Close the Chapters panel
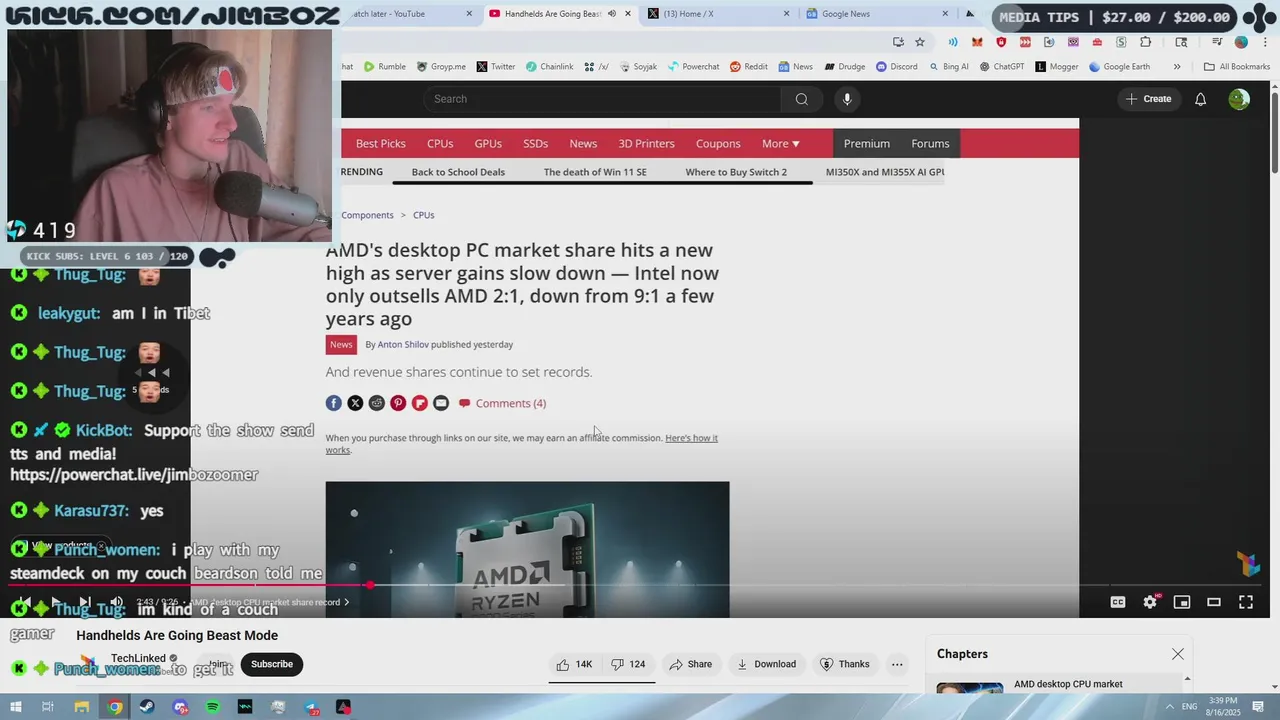Image resolution: width=1280 pixels, height=720 pixels. pos(1178,654)
